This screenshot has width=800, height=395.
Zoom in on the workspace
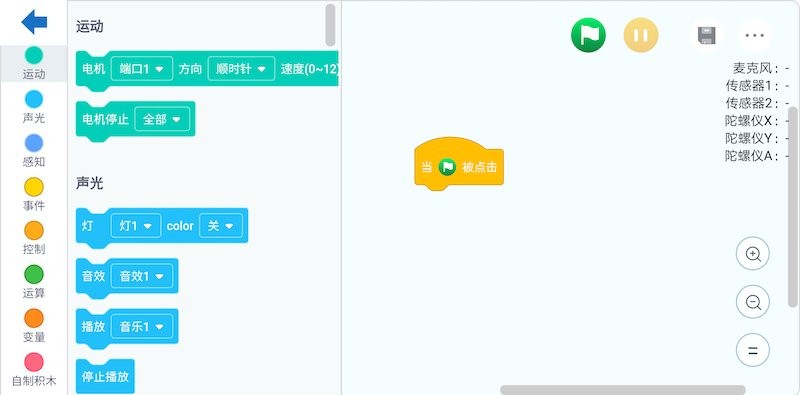coord(753,254)
